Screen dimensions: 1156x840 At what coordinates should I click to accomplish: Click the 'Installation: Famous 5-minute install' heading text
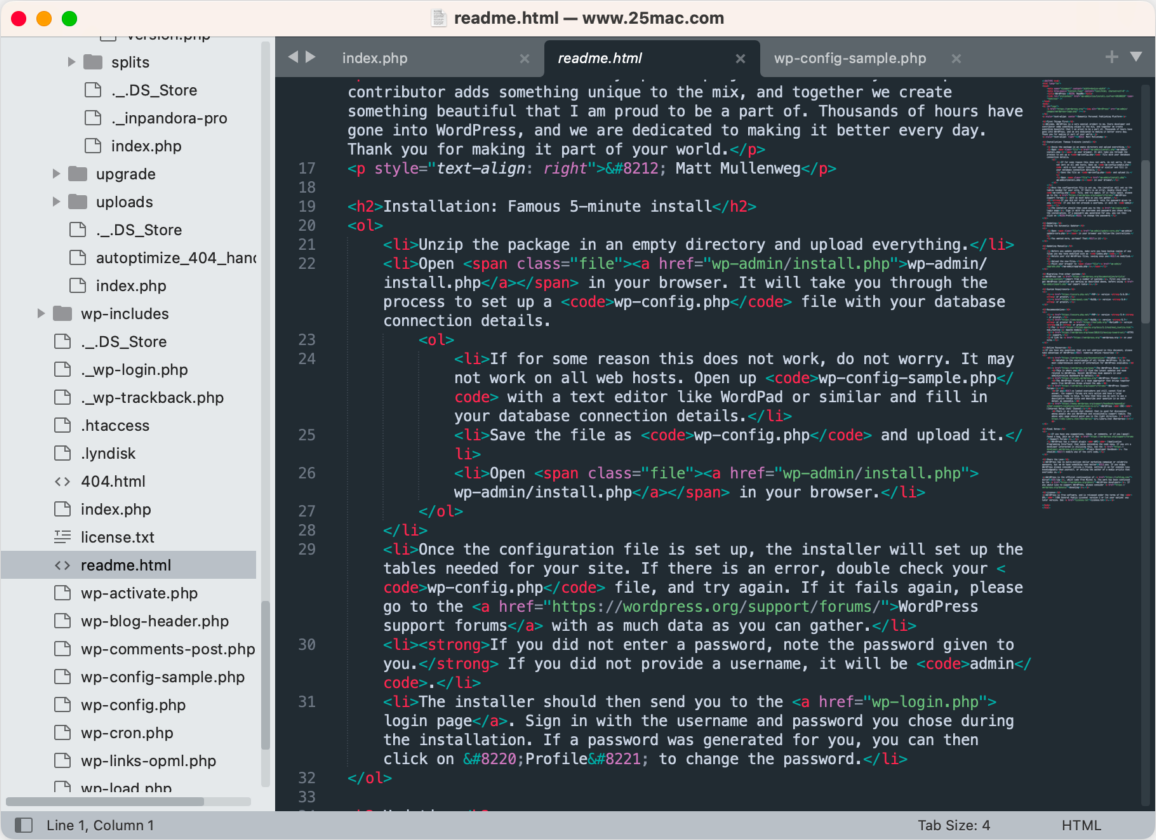tap(547, 206)
